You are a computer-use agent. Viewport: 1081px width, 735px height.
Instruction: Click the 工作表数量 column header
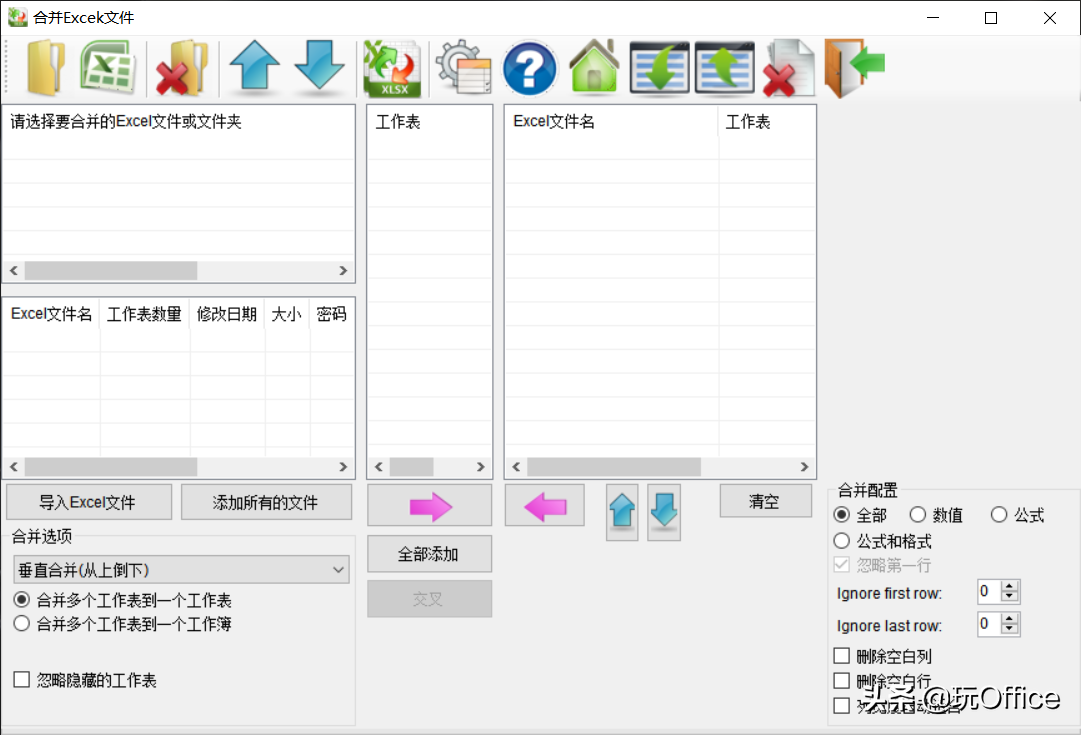click(145, 314)
